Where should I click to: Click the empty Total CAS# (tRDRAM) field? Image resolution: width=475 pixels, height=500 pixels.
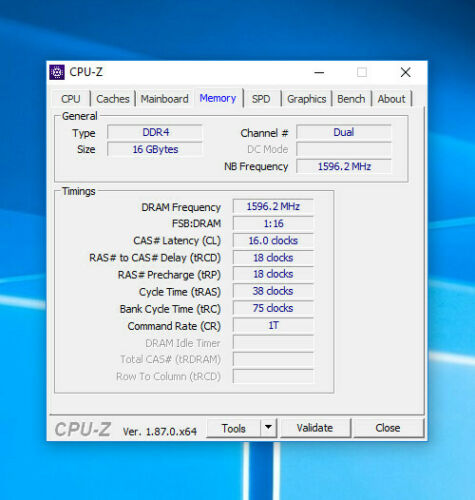point(273,359)
